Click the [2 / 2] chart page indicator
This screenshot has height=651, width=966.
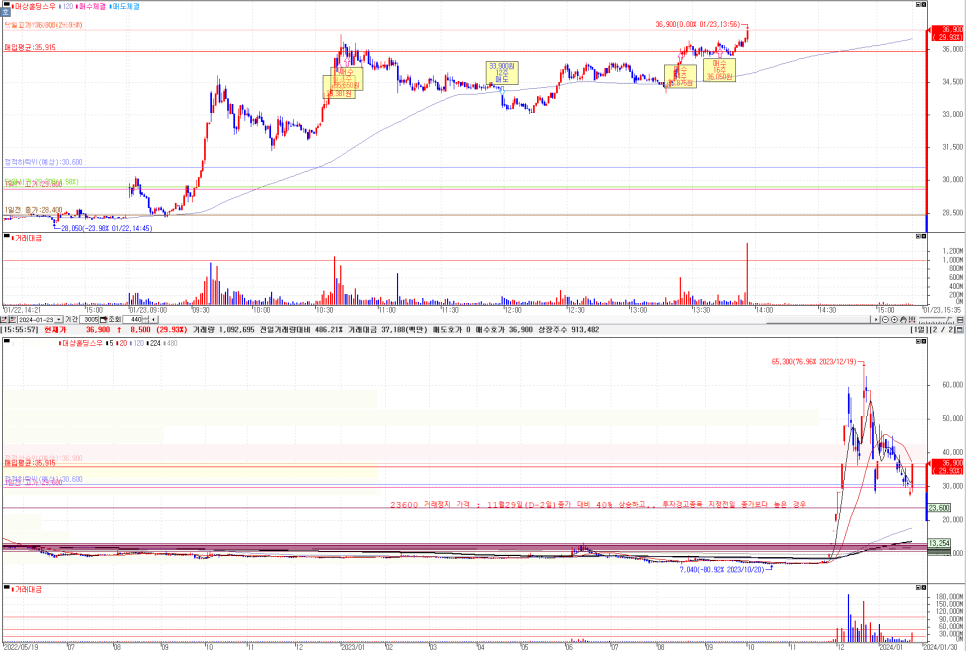(940, 329)
